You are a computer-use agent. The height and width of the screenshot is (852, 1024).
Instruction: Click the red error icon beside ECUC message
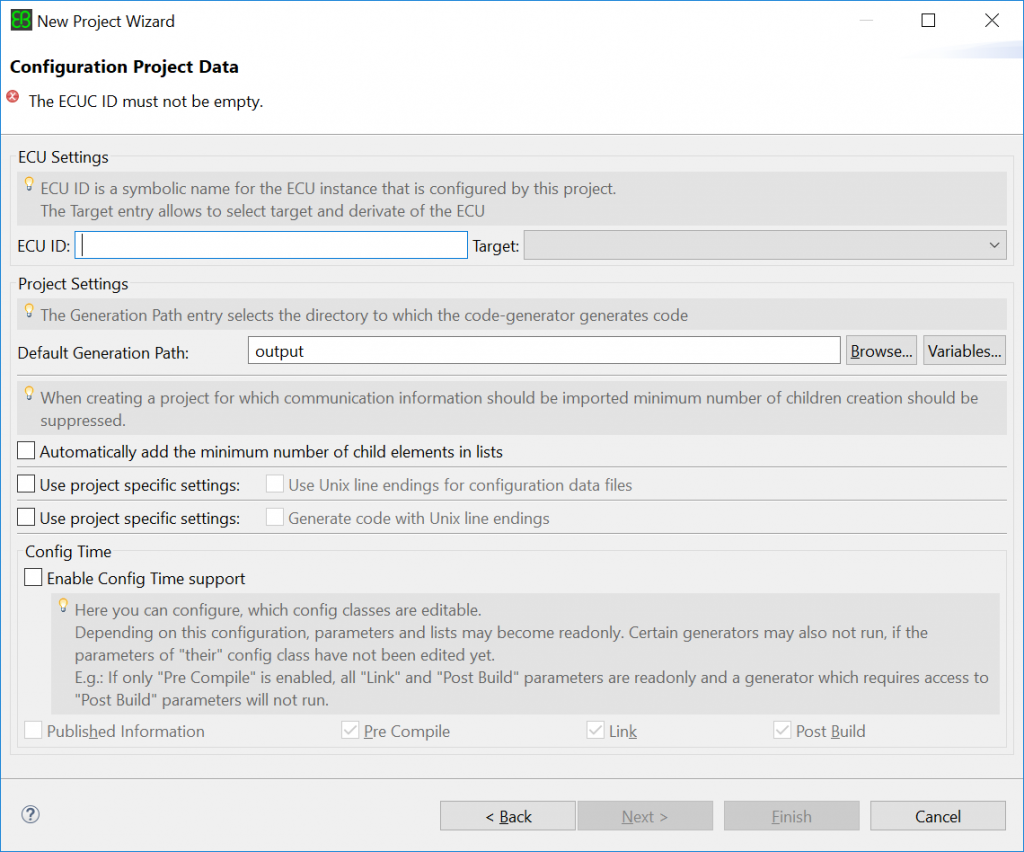click(x=13, y=98)
